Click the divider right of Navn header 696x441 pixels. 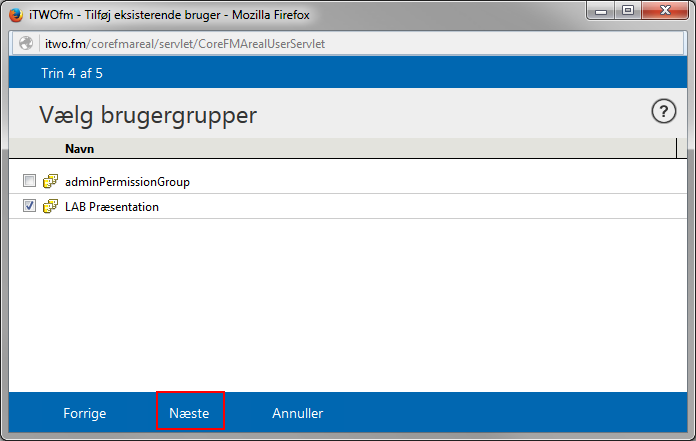coord(677,149)
